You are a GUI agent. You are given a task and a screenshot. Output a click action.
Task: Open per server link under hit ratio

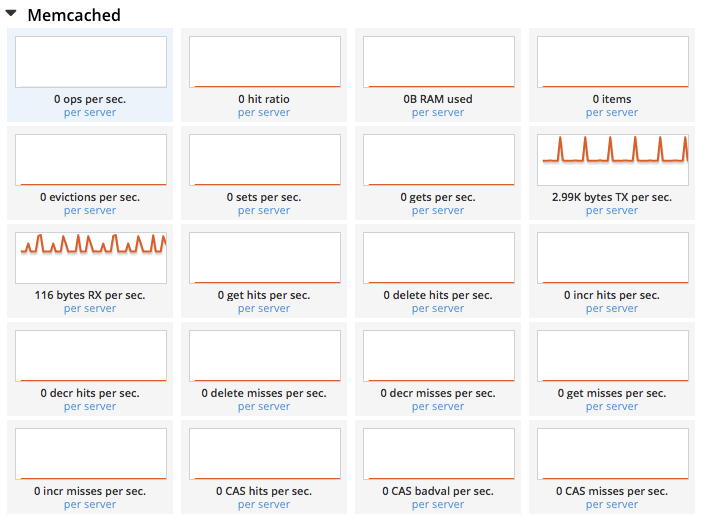pyautogui.click(x=264, y=113)
